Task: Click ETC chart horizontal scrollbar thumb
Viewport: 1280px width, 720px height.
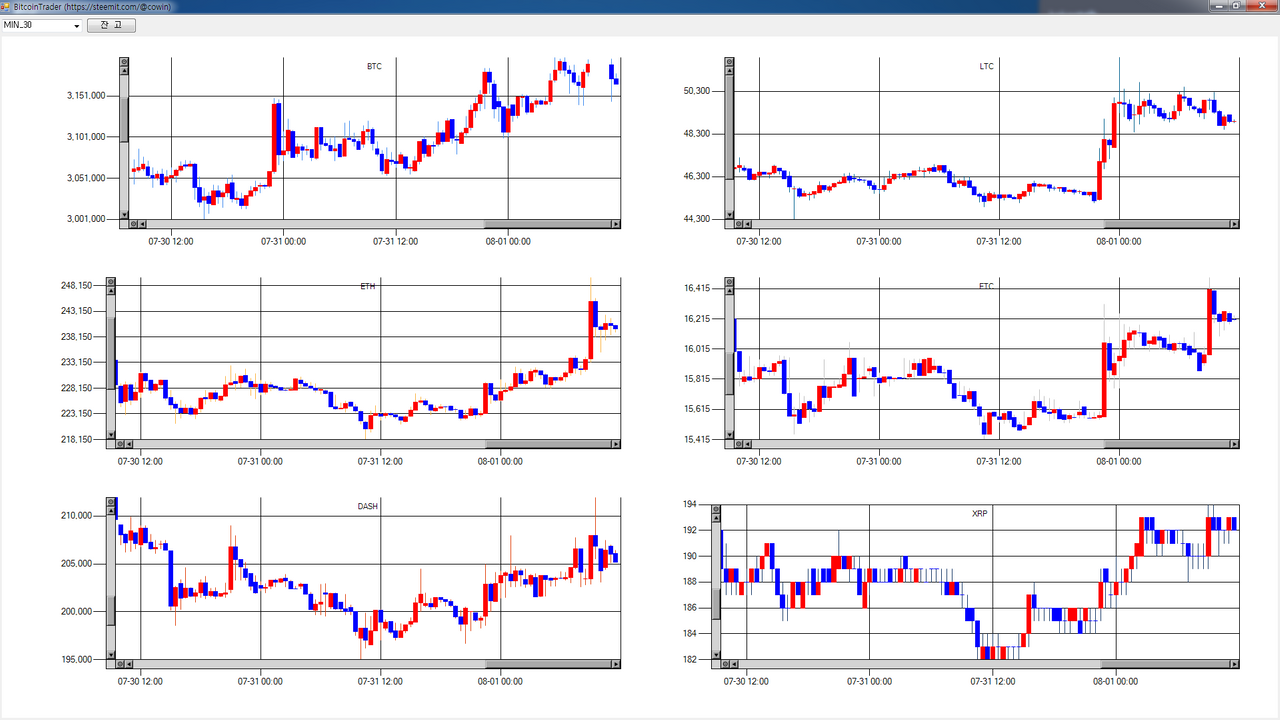Action: click(1165, 444)
